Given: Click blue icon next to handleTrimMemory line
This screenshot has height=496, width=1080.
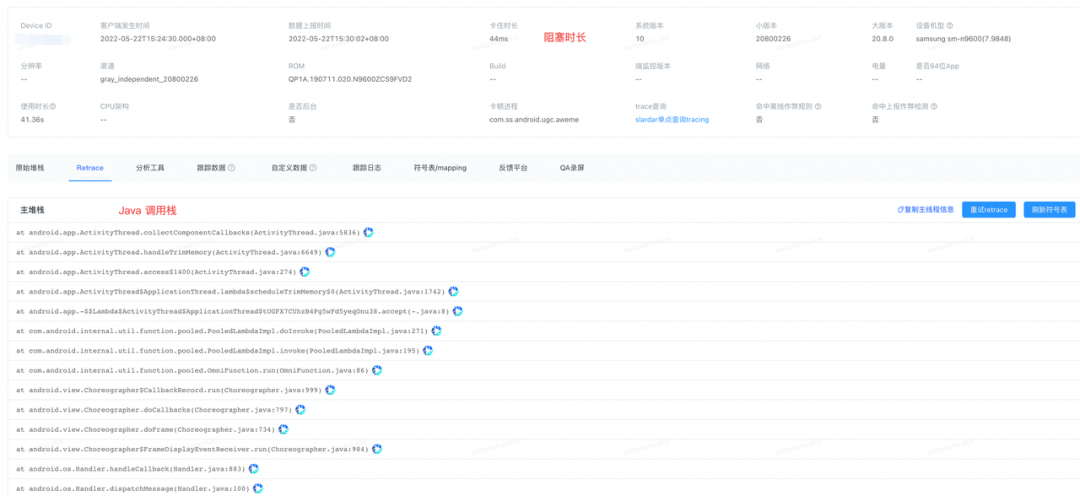Looking at the screenshot, I should (x=331, y=252).
